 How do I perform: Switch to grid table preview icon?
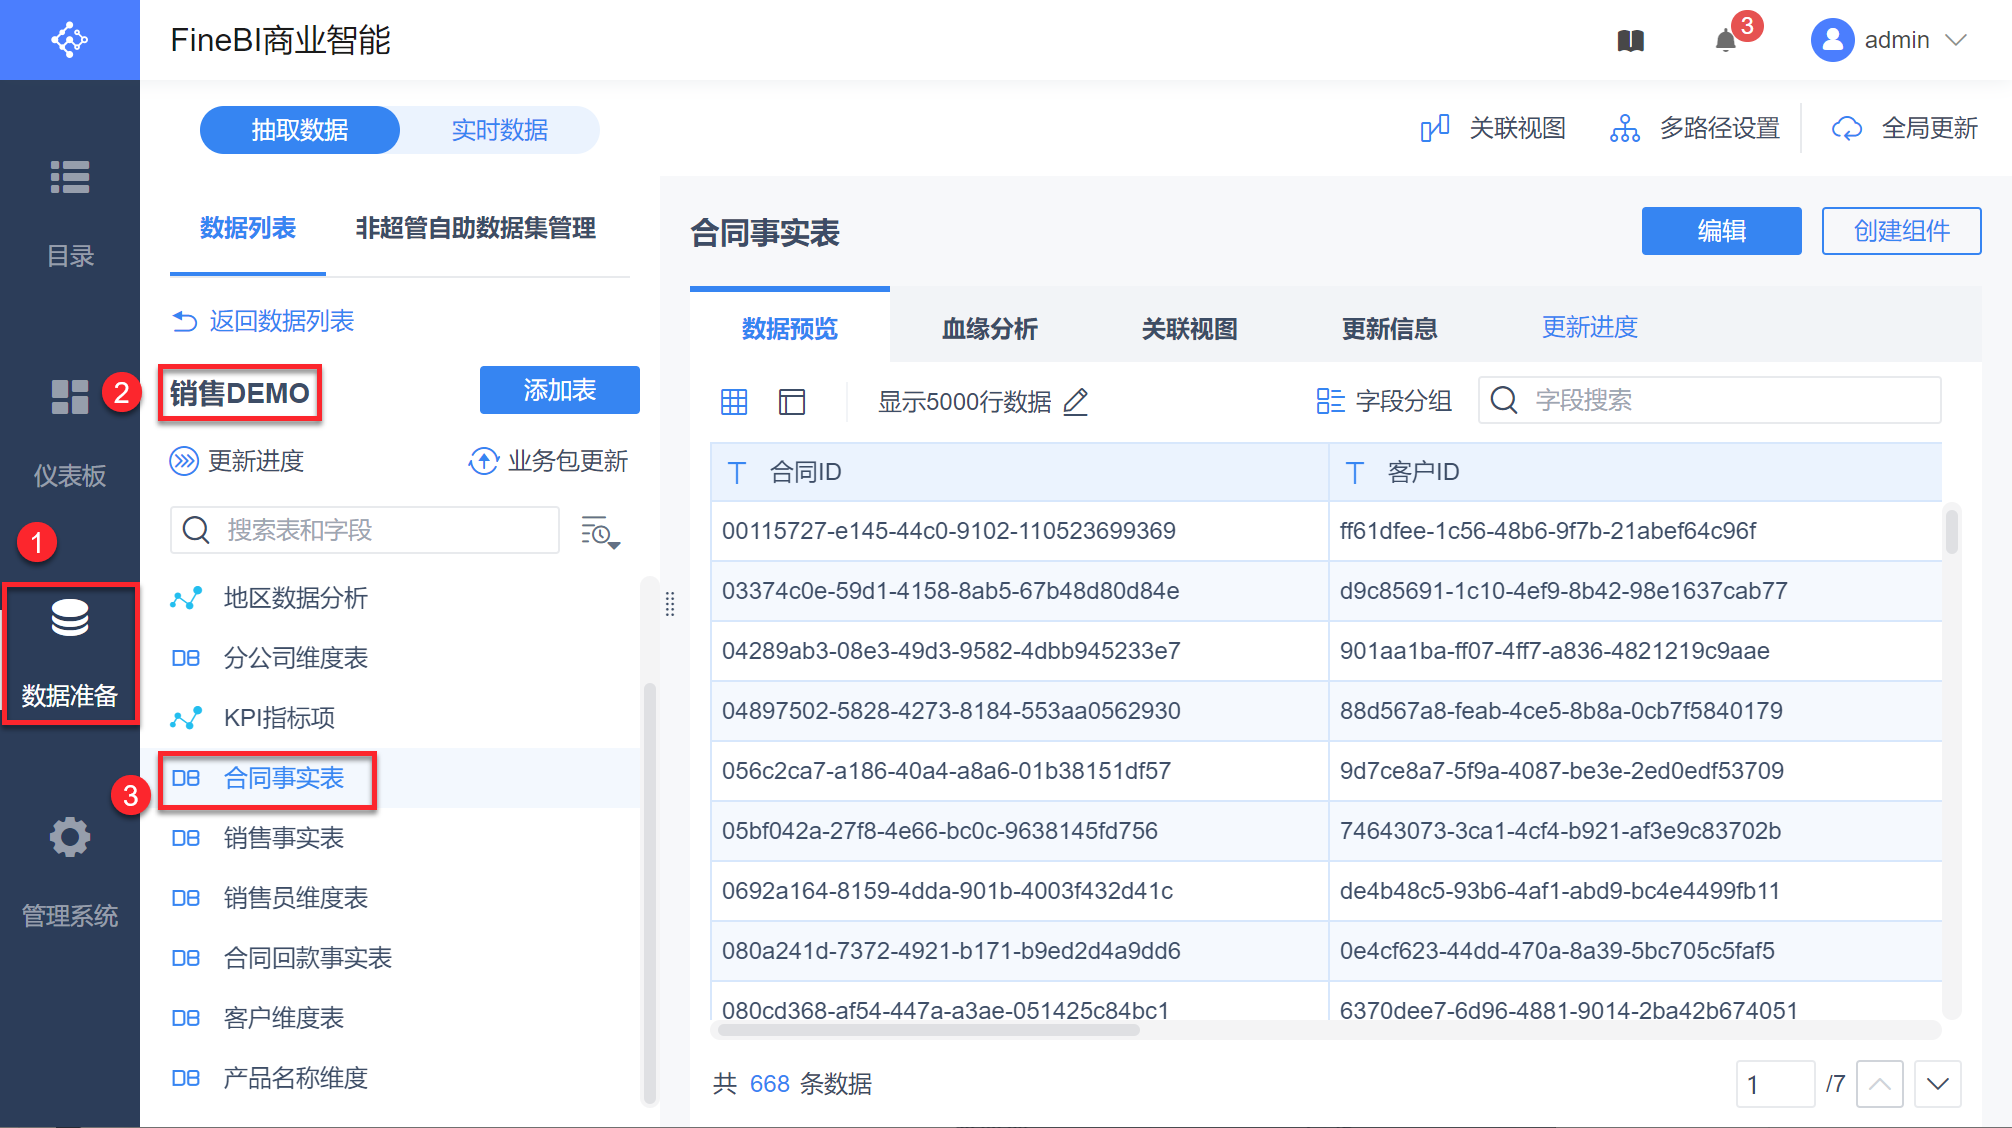[734, 402]
